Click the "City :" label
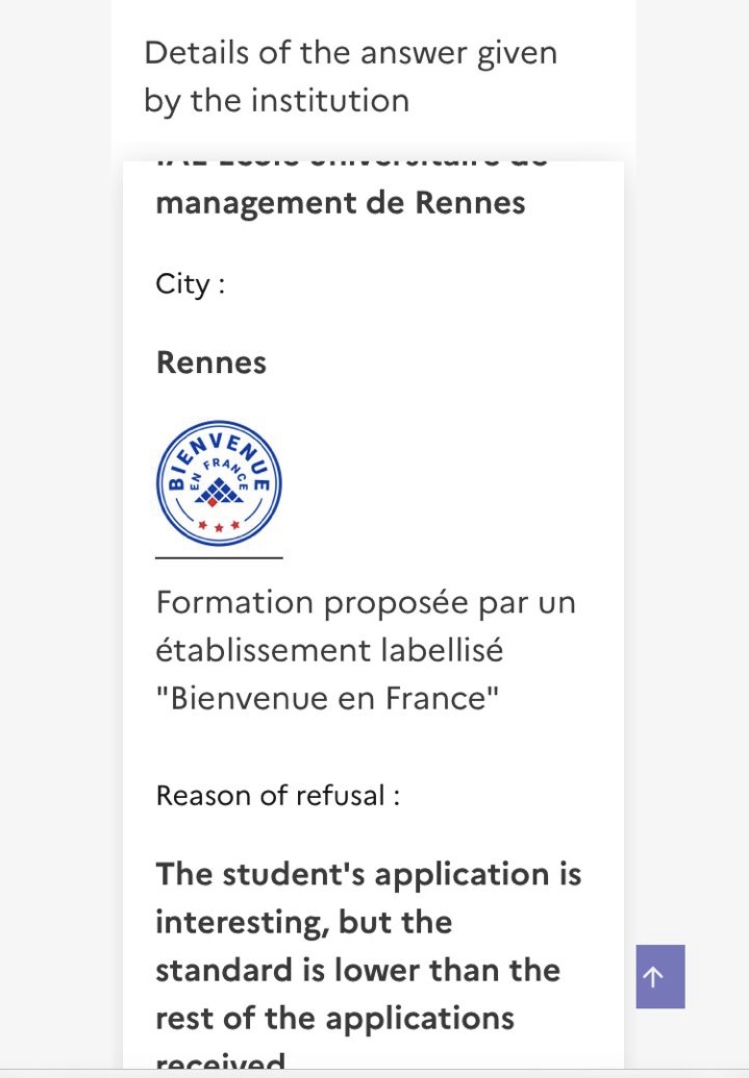This screenshot has width=749, height=1078. point(190,284)
